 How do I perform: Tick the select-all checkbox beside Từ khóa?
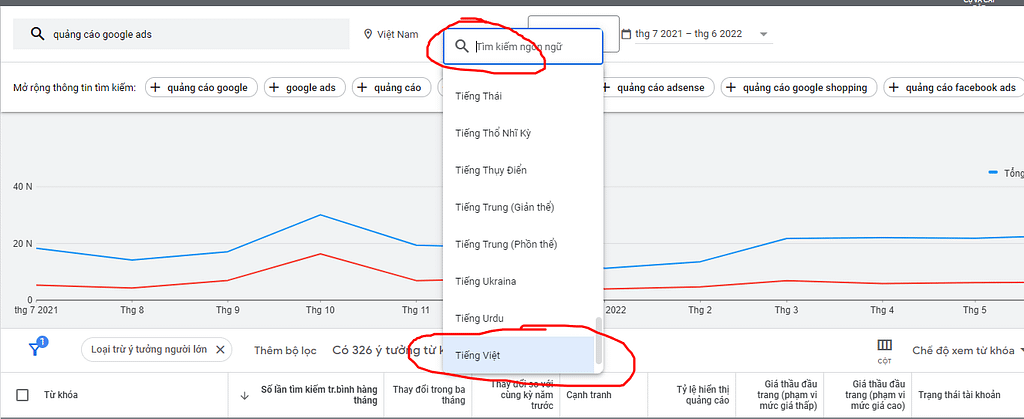tap(23, 395)
